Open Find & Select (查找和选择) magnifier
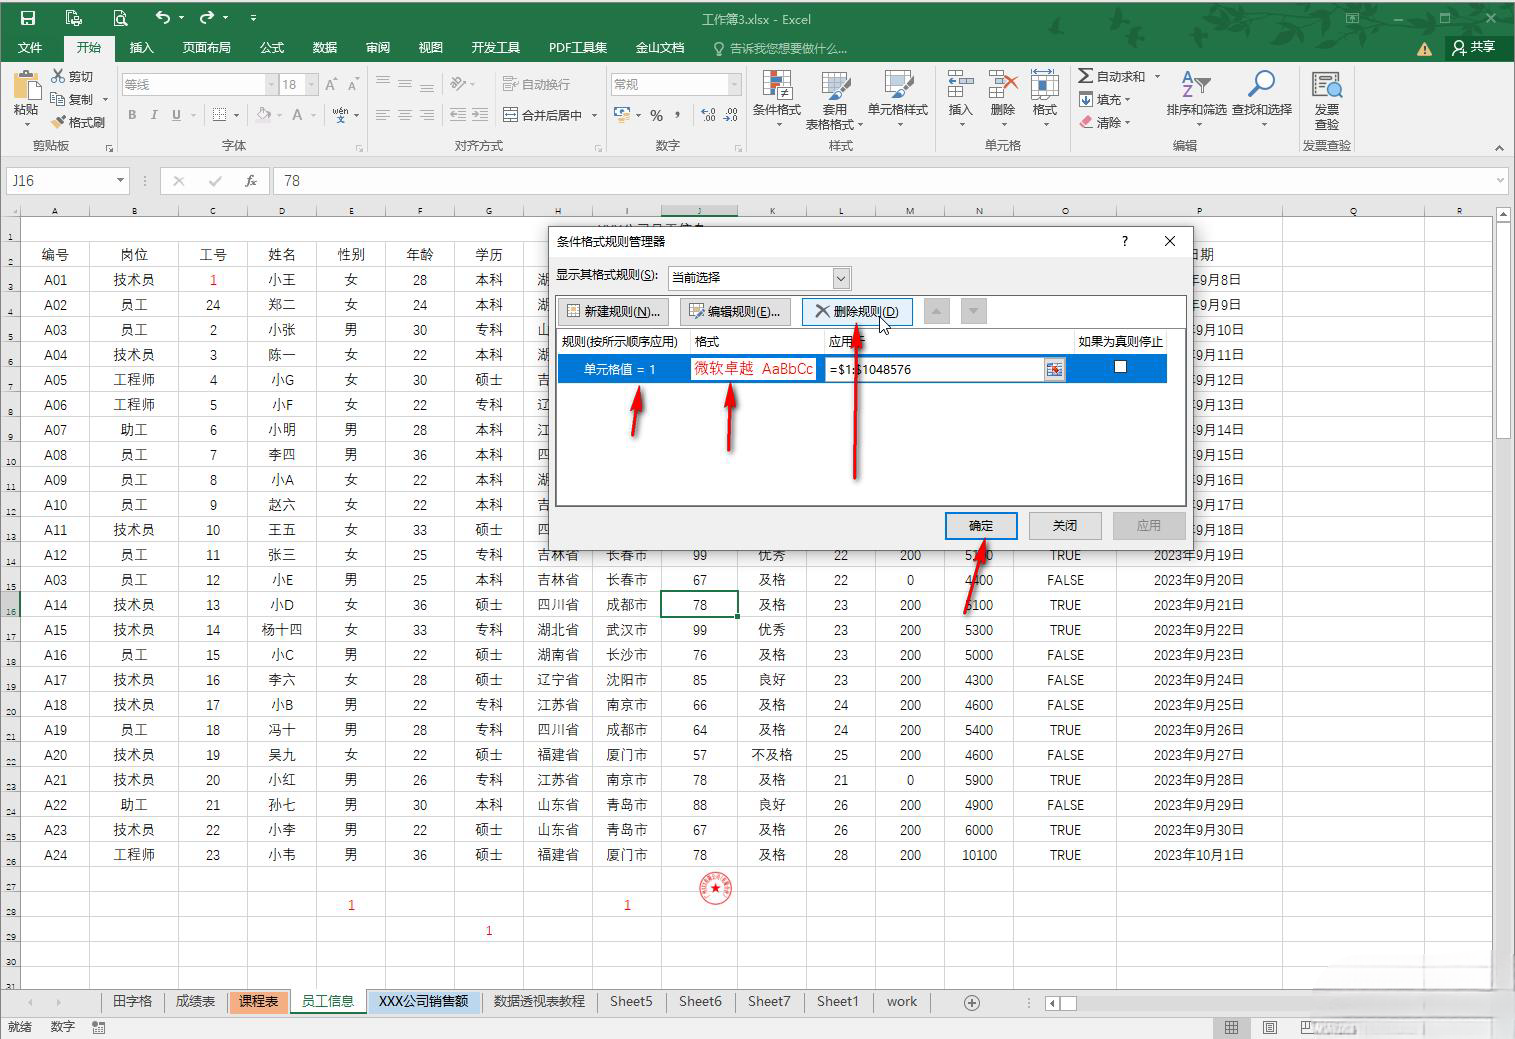Screen dimensions: 1515x1039 [1262, 99]
